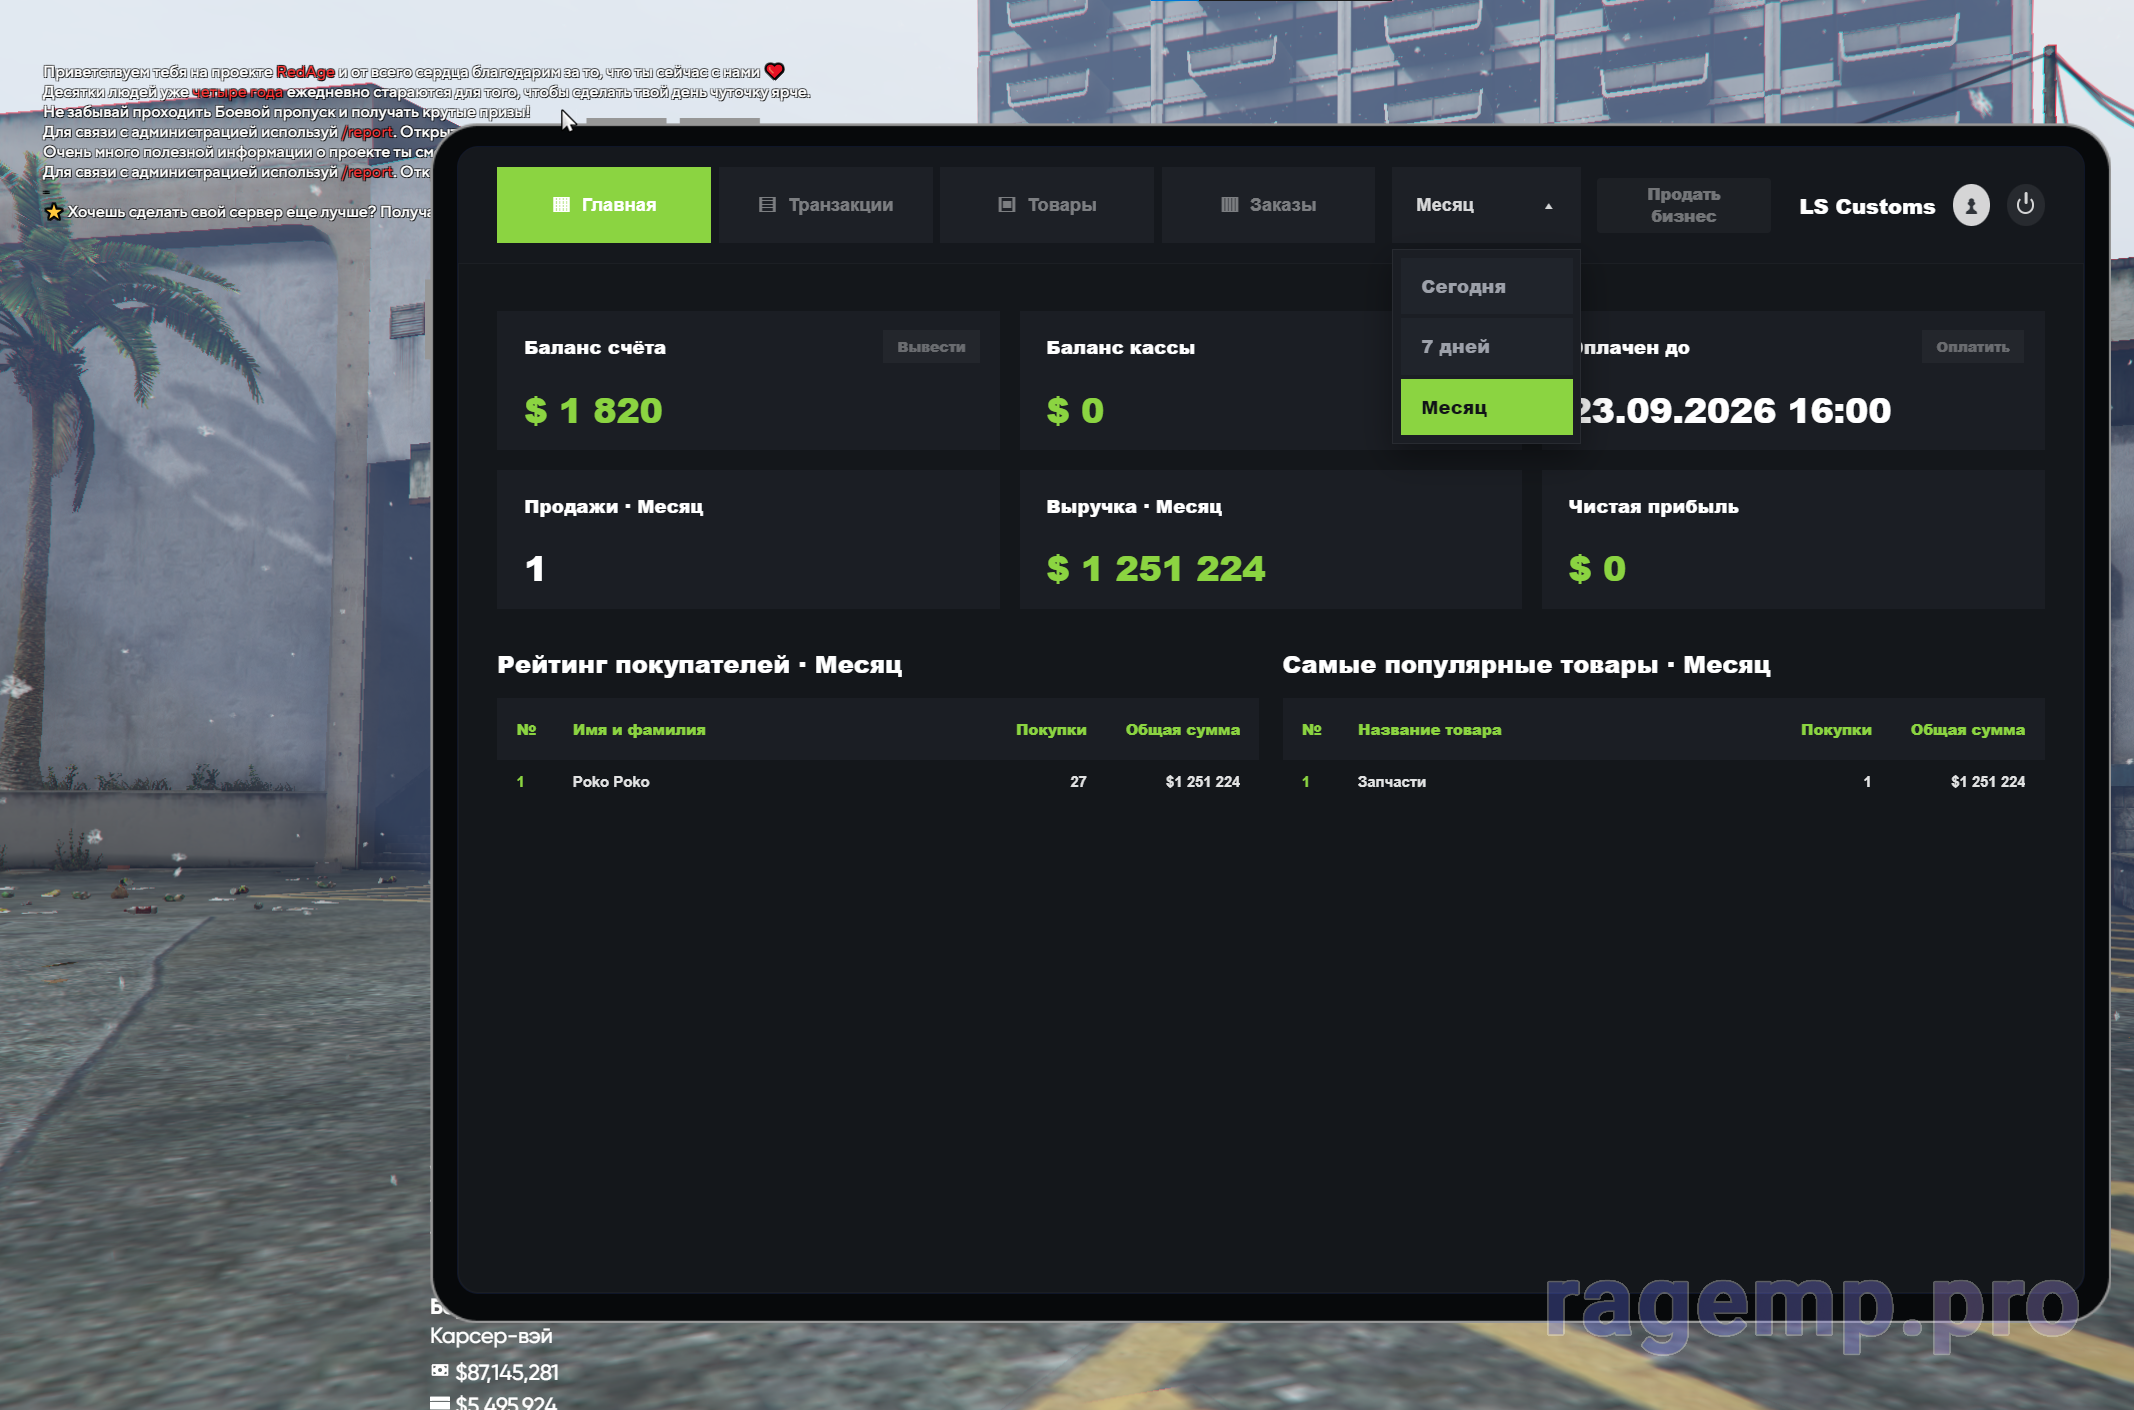Click the HUD cash amount $87,145,281
This screenshot has width=2134, height=1410.
[x=507, y=1372]
